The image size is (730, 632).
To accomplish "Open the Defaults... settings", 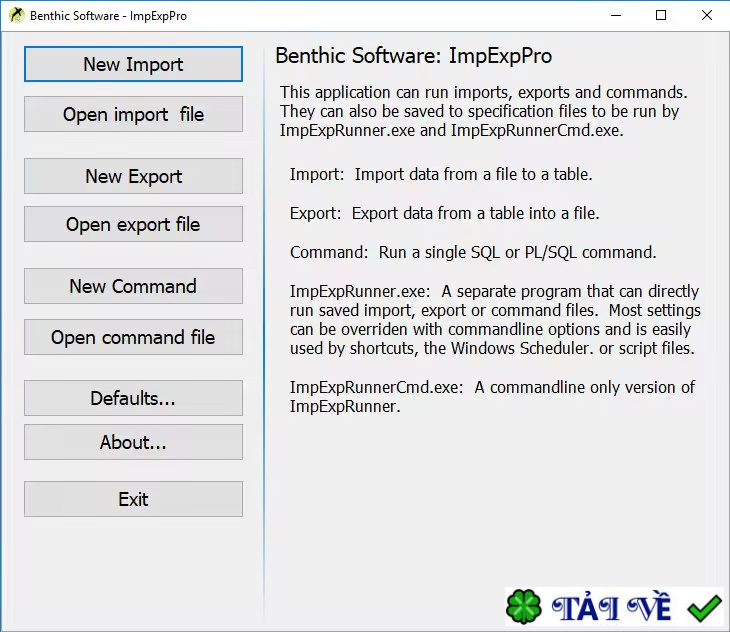I will point(133,398).
